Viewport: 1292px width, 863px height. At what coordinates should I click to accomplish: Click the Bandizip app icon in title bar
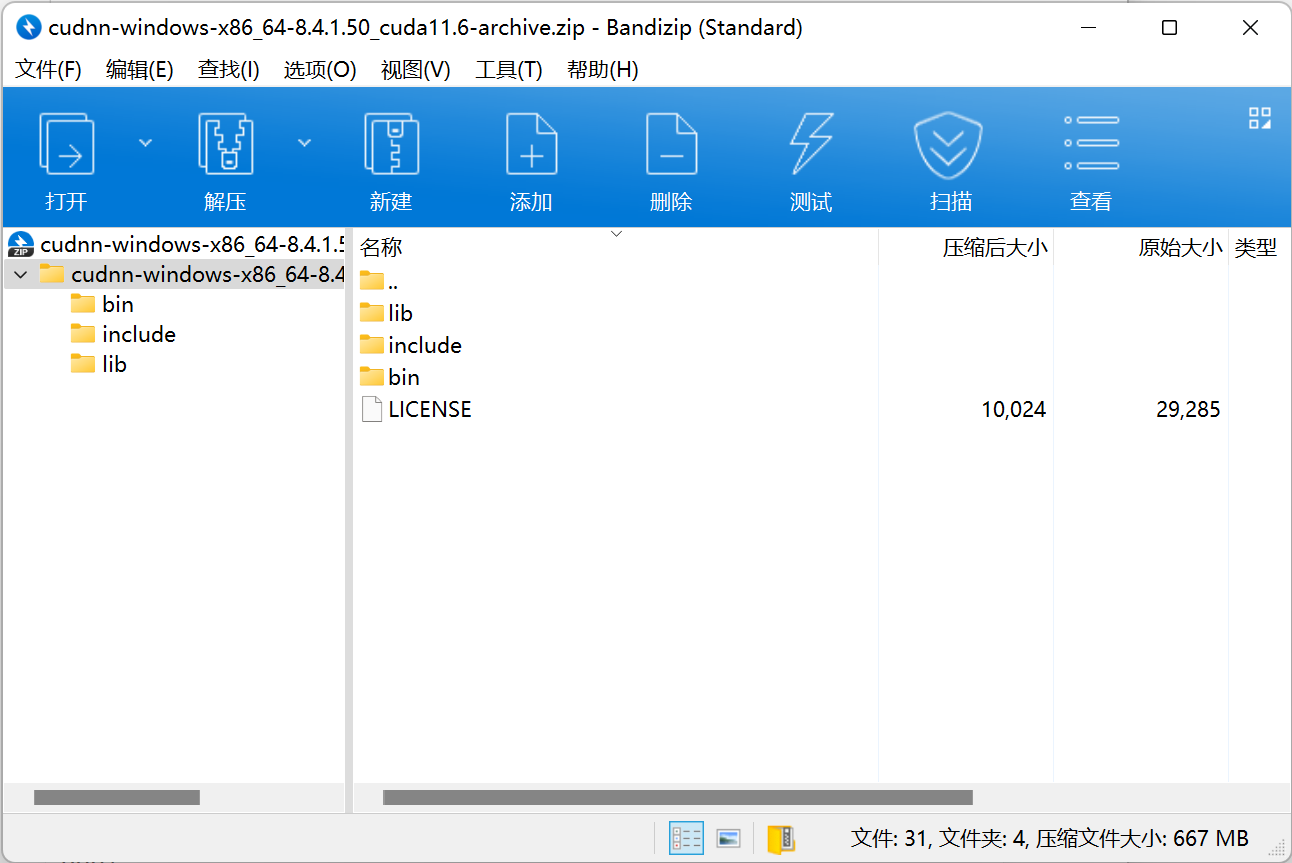pos(29,27)
